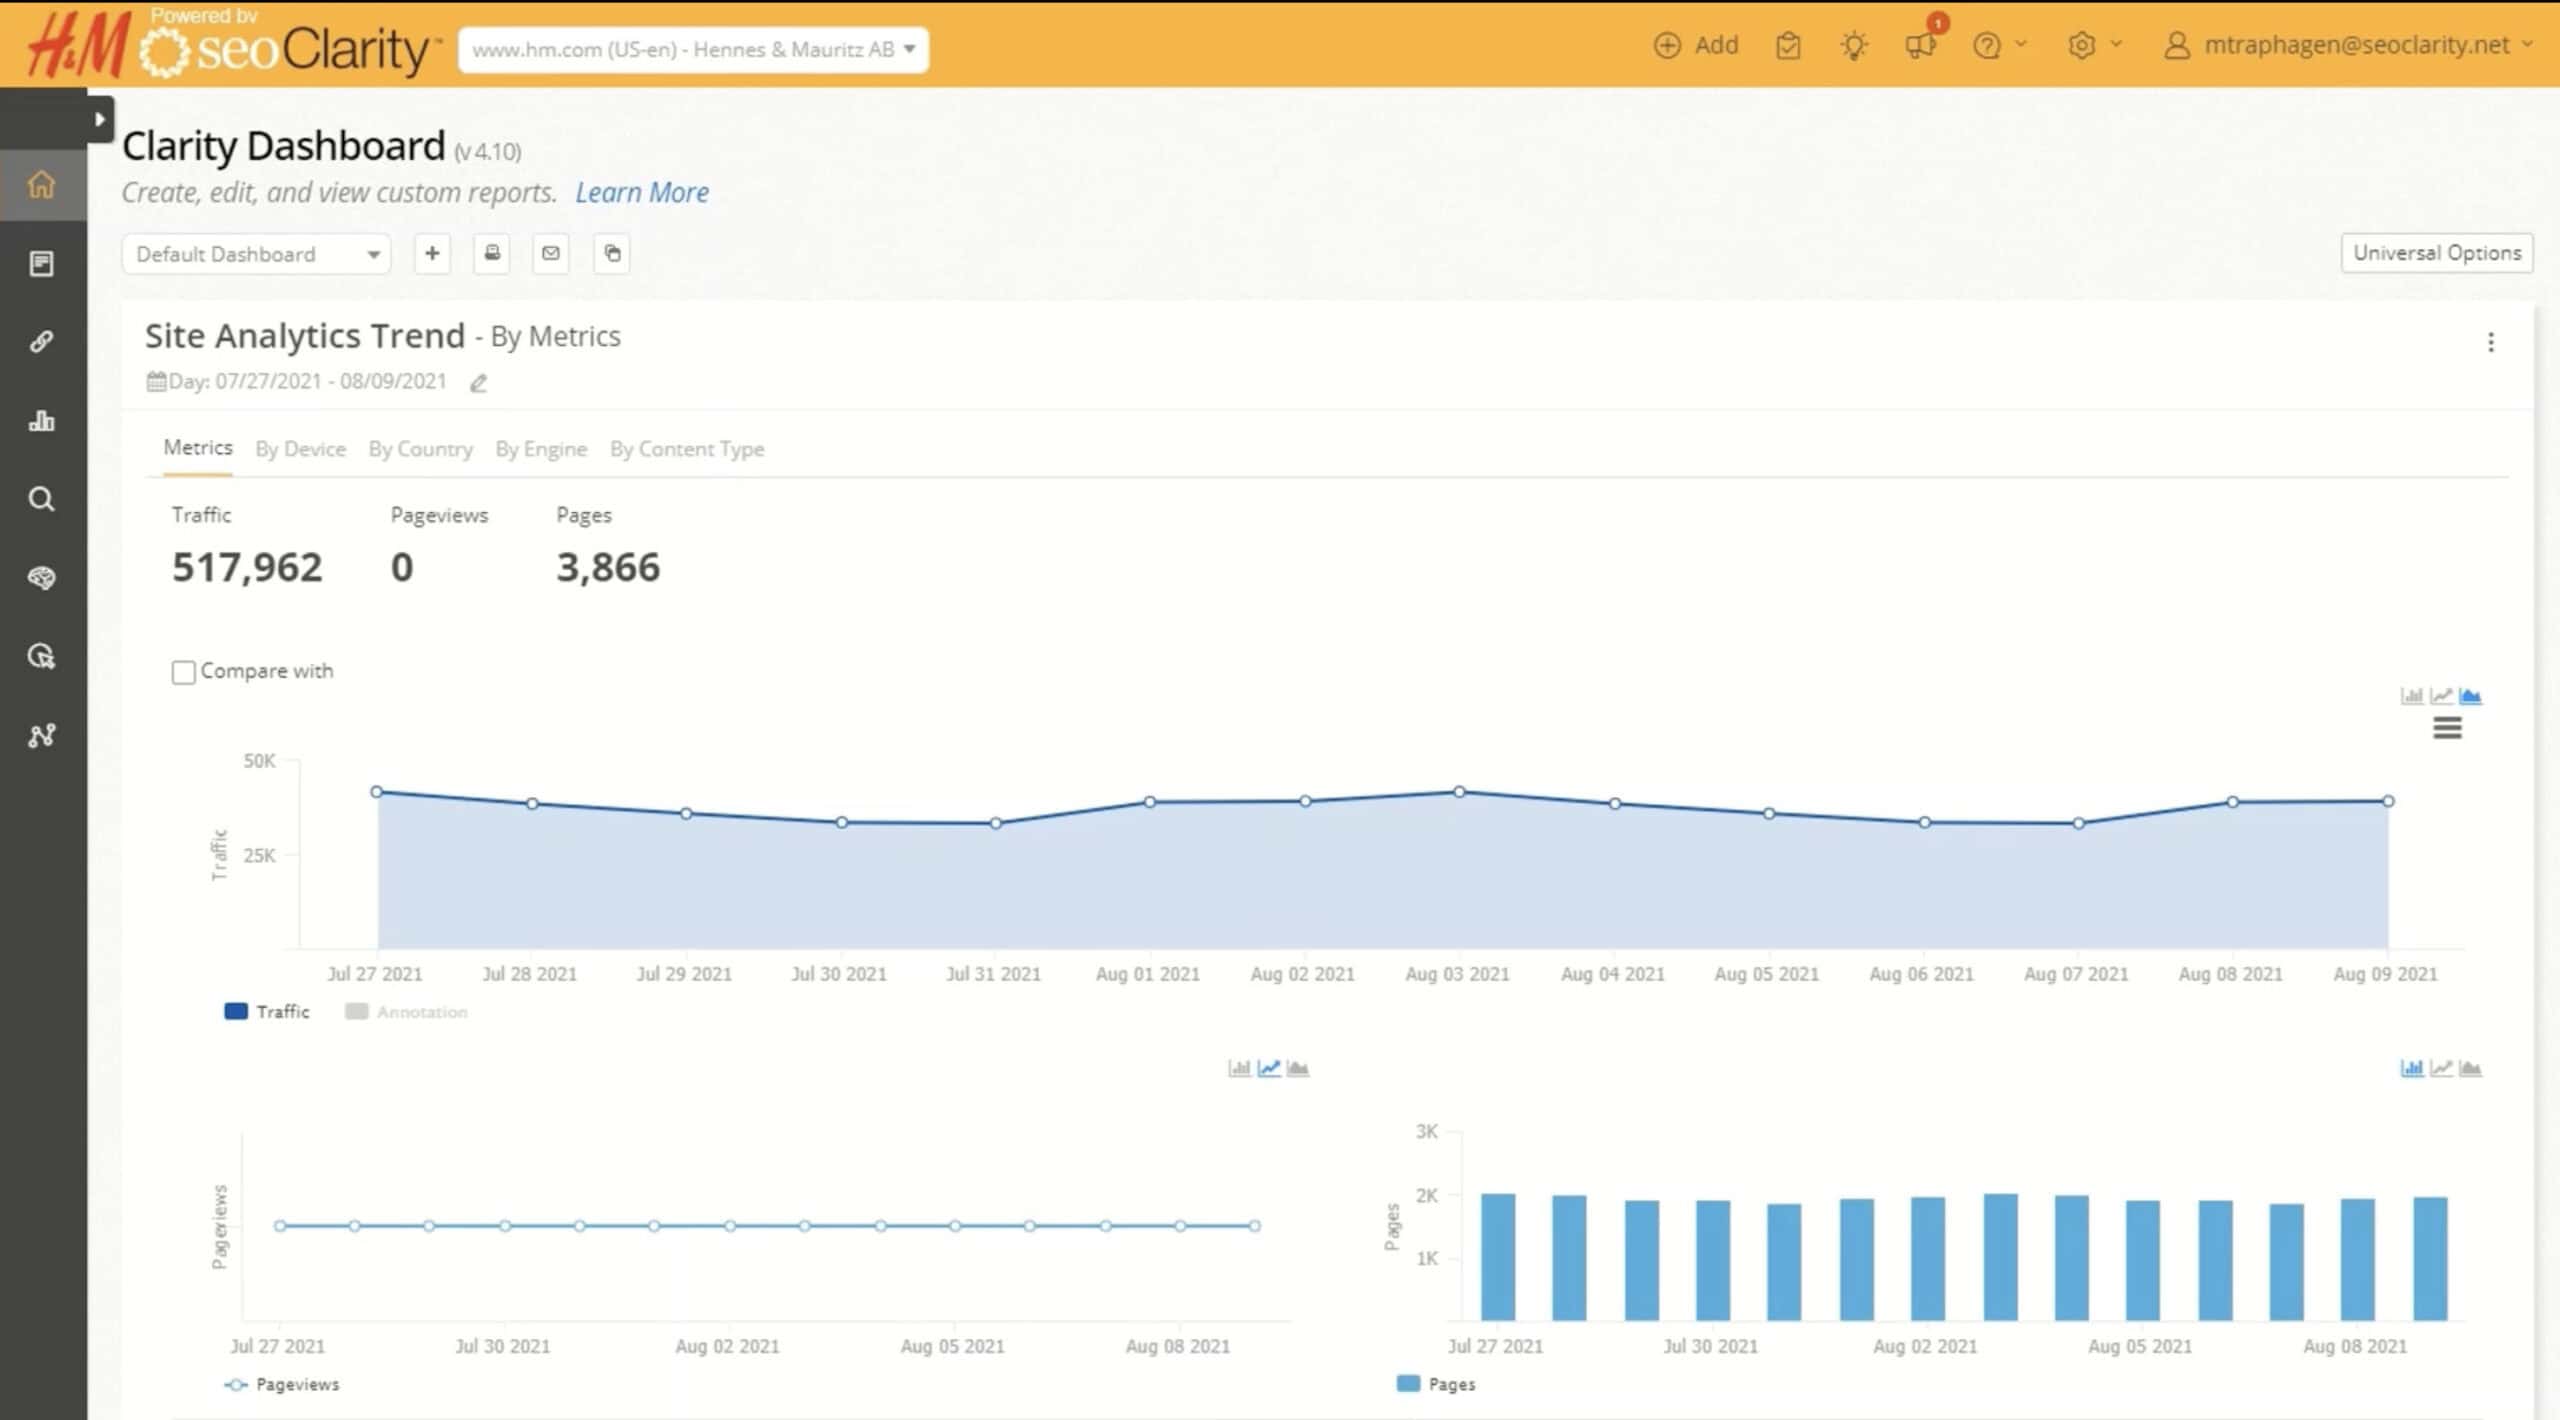
Task: Toggle the Pages legend series
Action: tap(1436, 1384)
